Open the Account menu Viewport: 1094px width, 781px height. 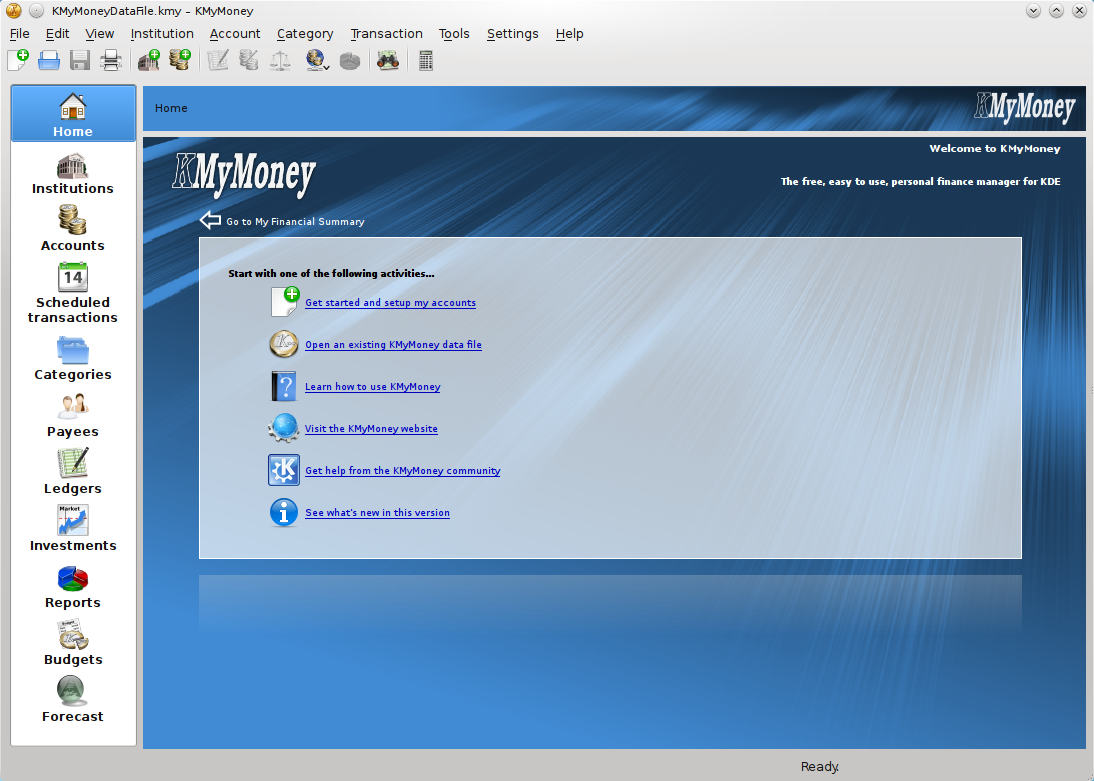tap(234, 34)
